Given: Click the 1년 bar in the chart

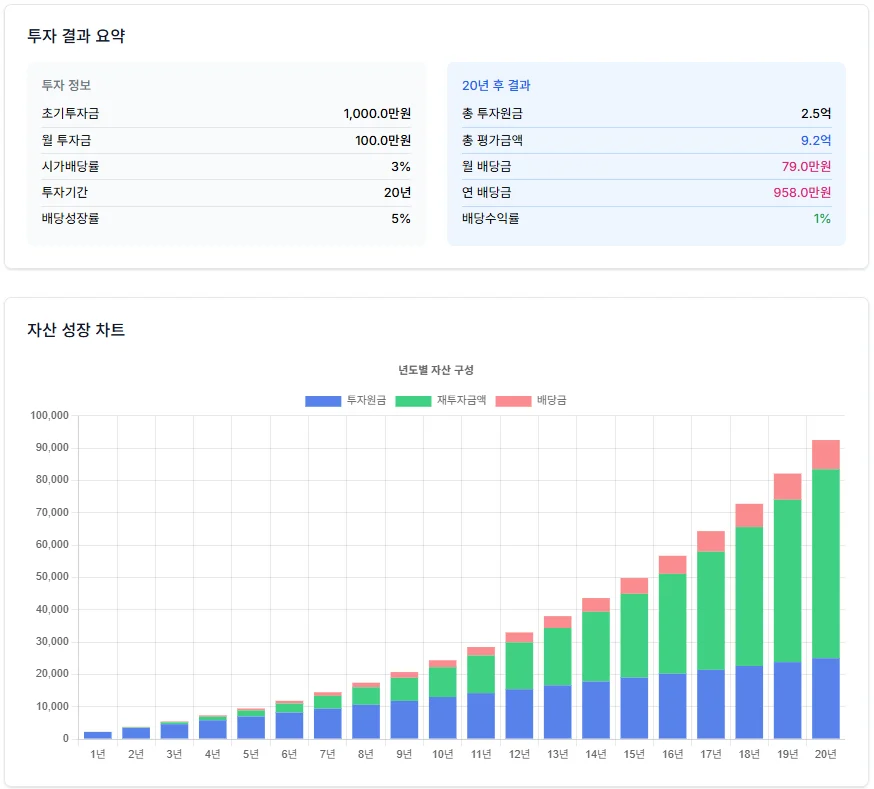Looking at the screenshot, I should [x=97, y=735].
